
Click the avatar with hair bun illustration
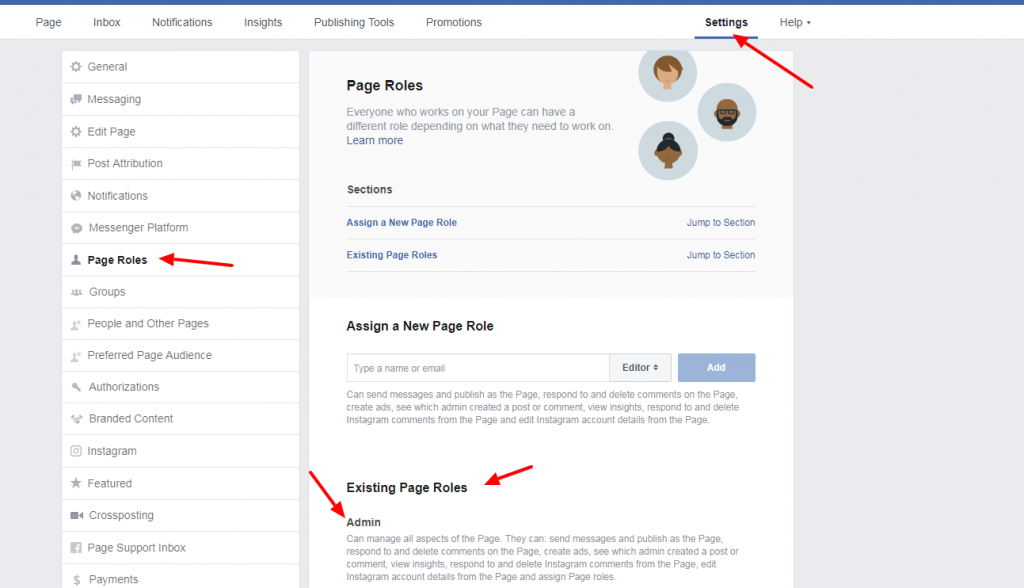pos(668,150)
